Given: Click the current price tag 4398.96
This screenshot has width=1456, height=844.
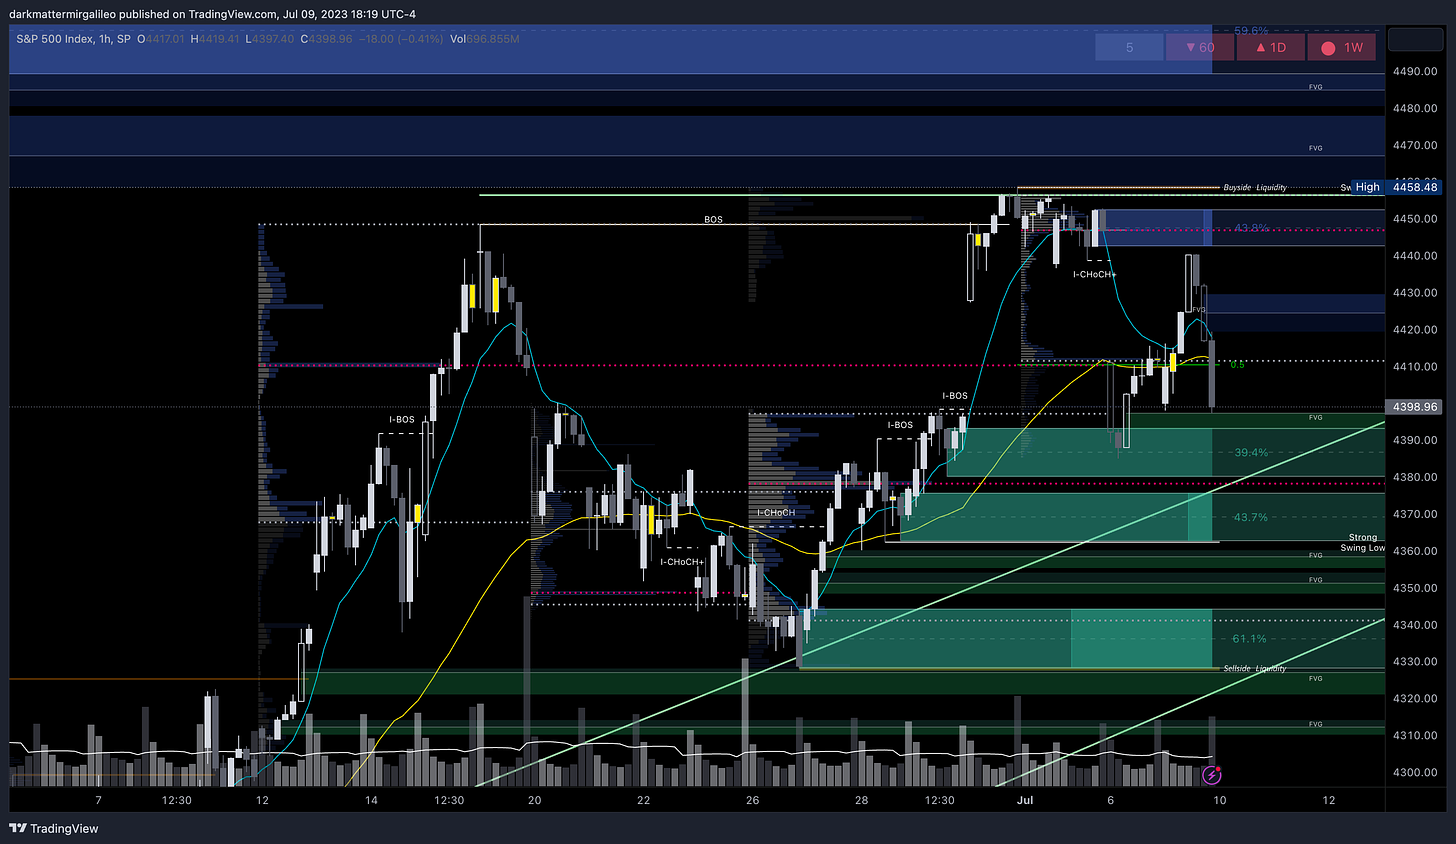Looking at the screenshot, I should pyautogui.click(x=1415, y=407).
